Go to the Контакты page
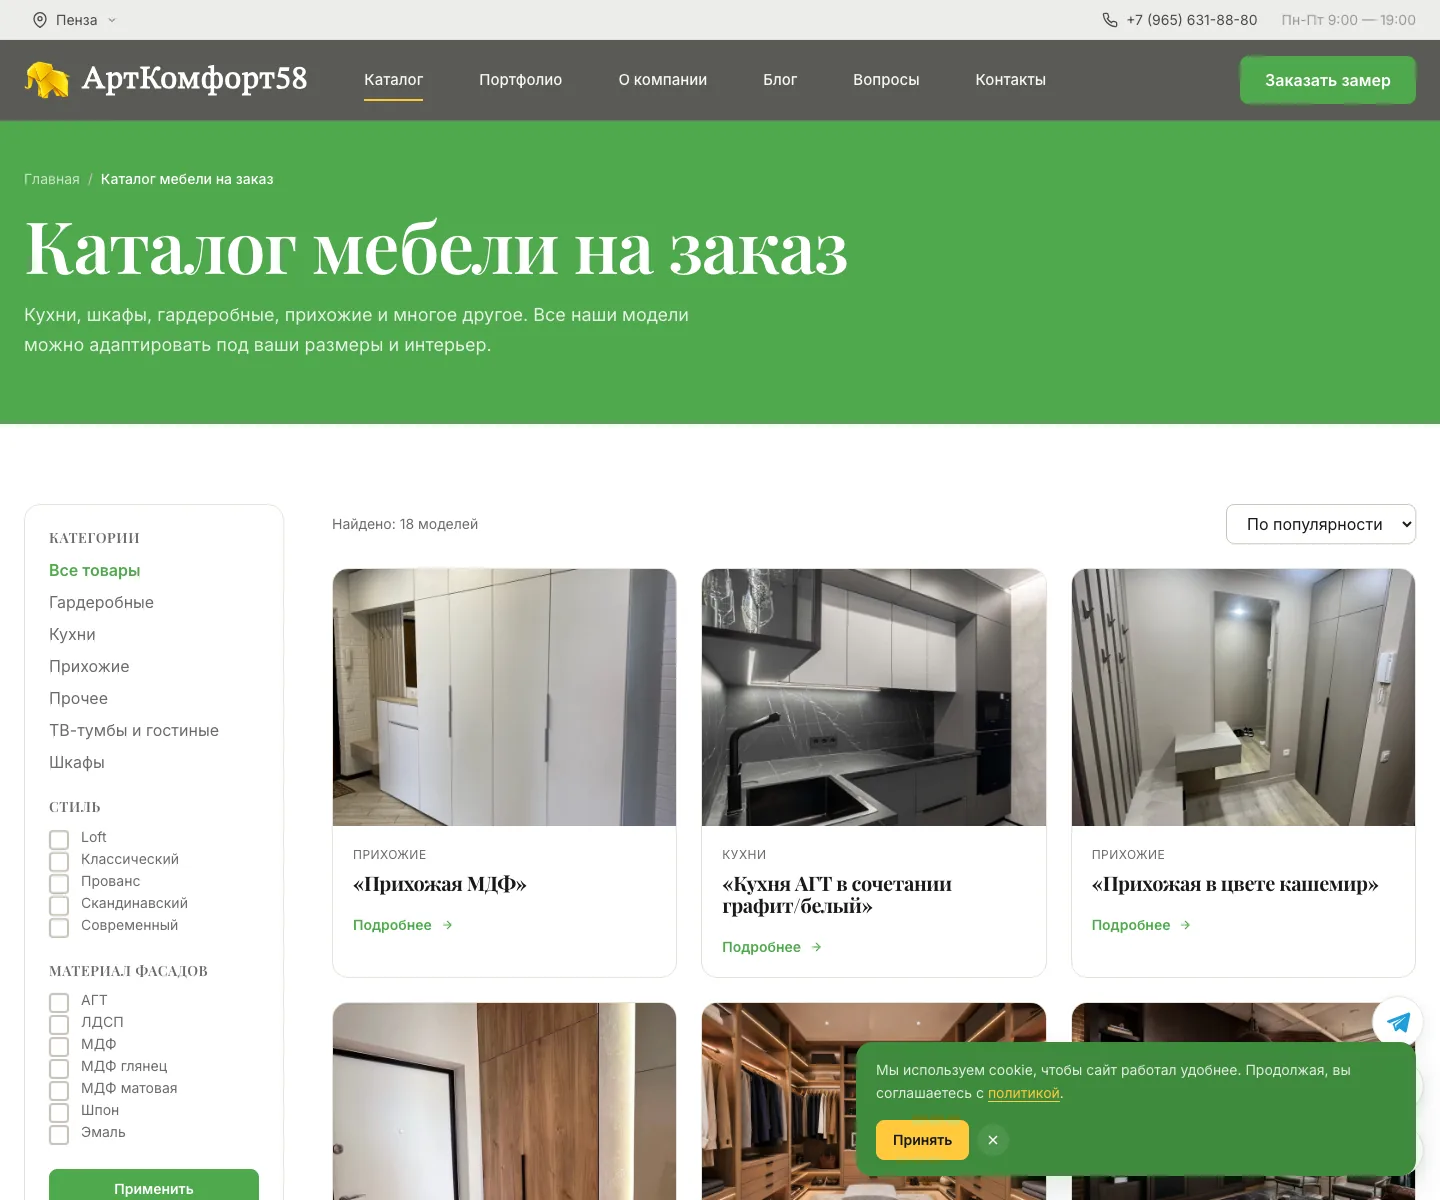1440x1200 pixels. [x=1011, y=80]
